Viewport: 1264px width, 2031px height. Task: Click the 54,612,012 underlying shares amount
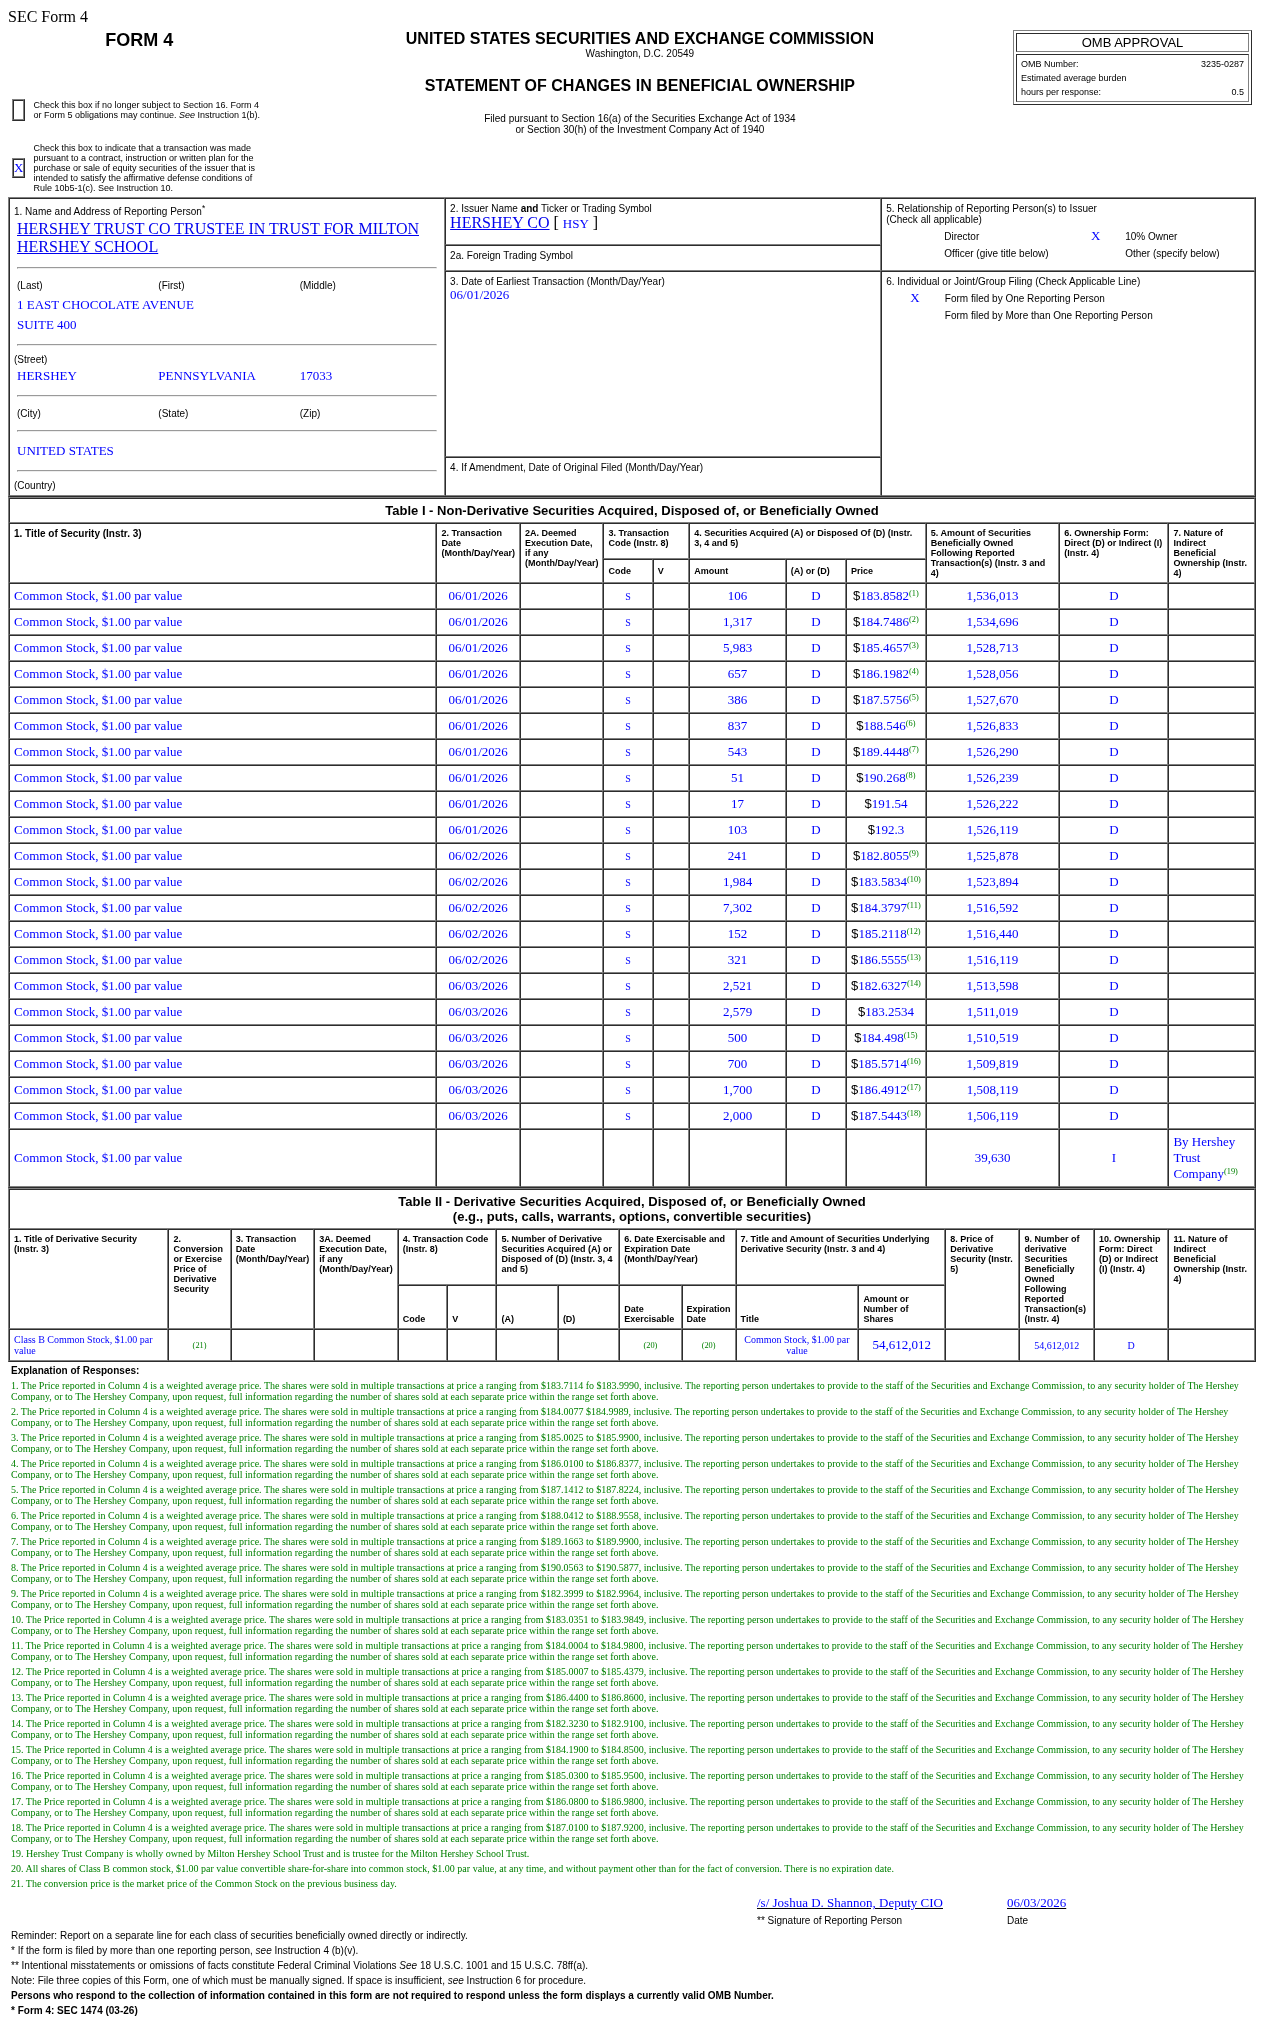point(901,1345)
